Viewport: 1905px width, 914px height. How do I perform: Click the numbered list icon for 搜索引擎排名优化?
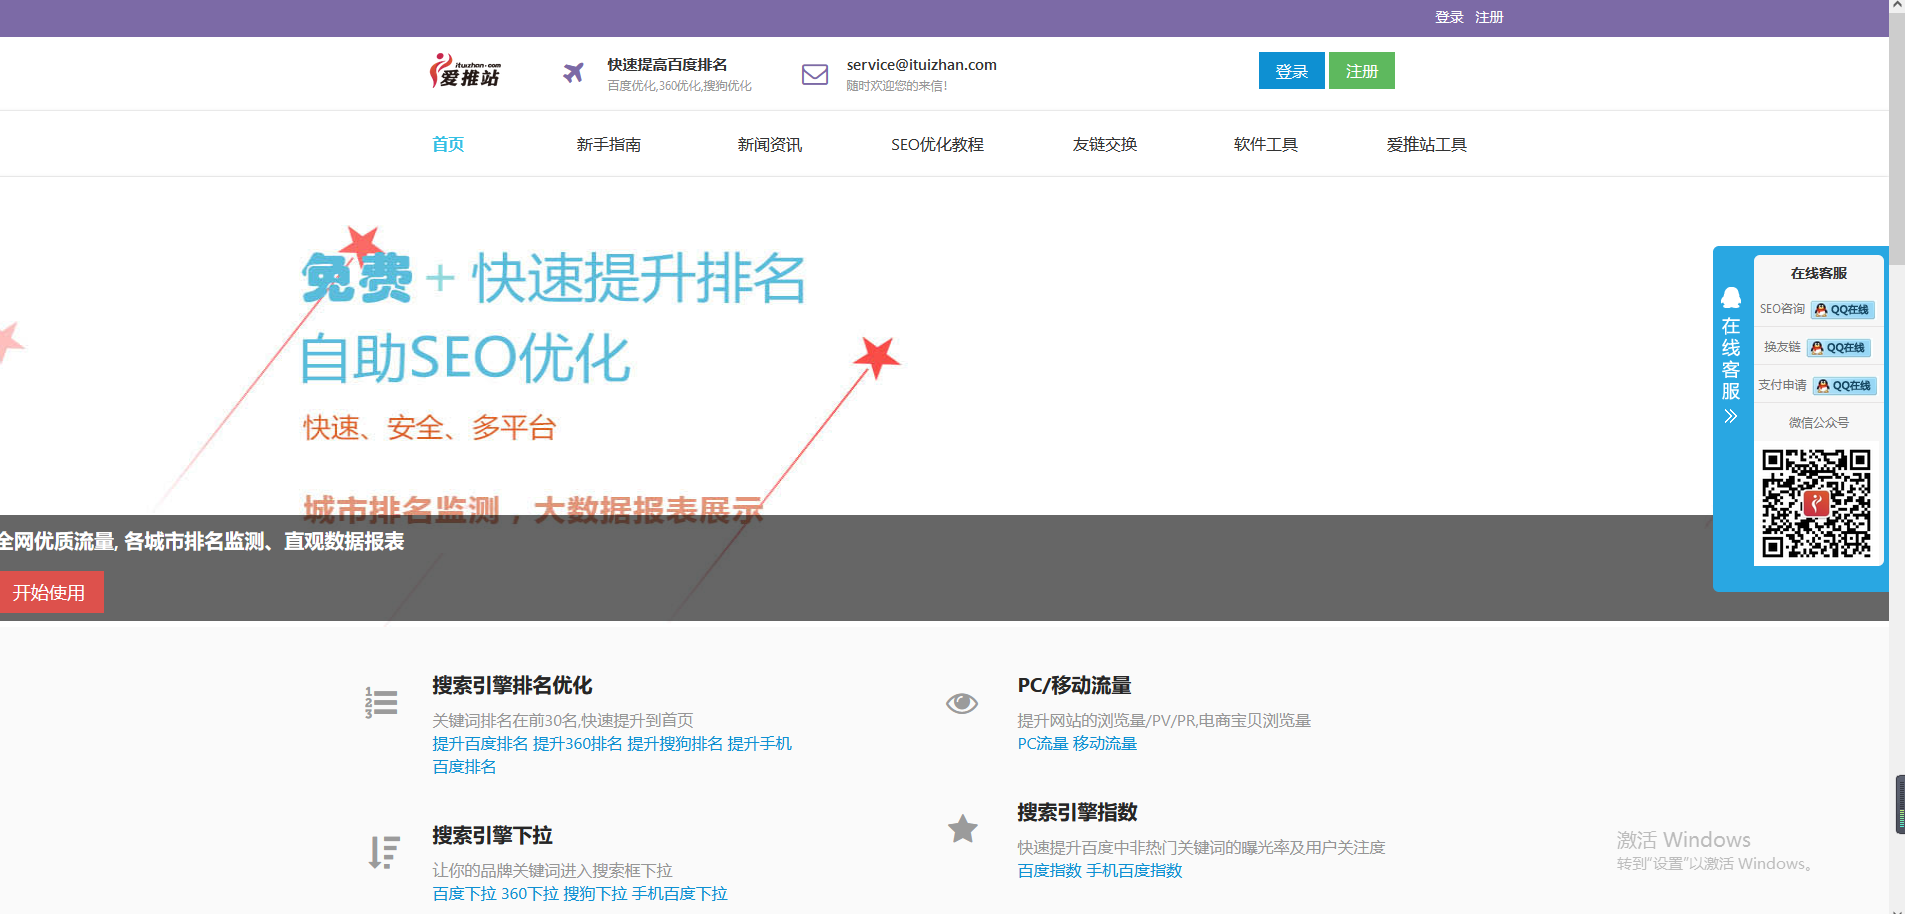(x=381, y=702)
